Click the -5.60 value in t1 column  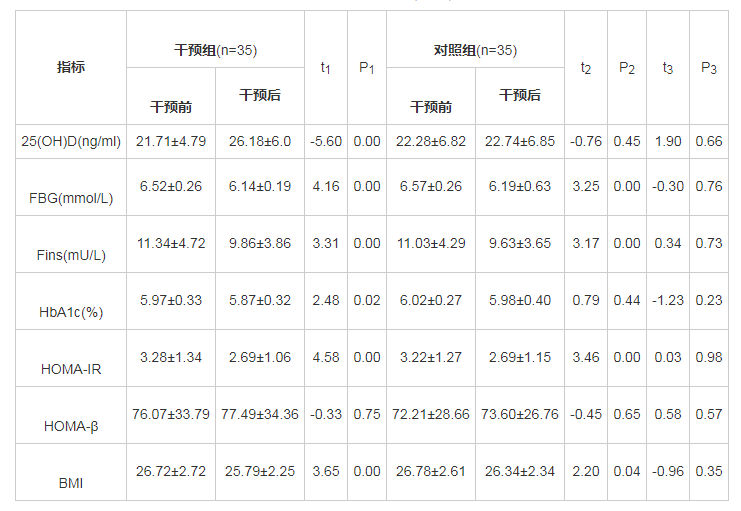[326, 141]
